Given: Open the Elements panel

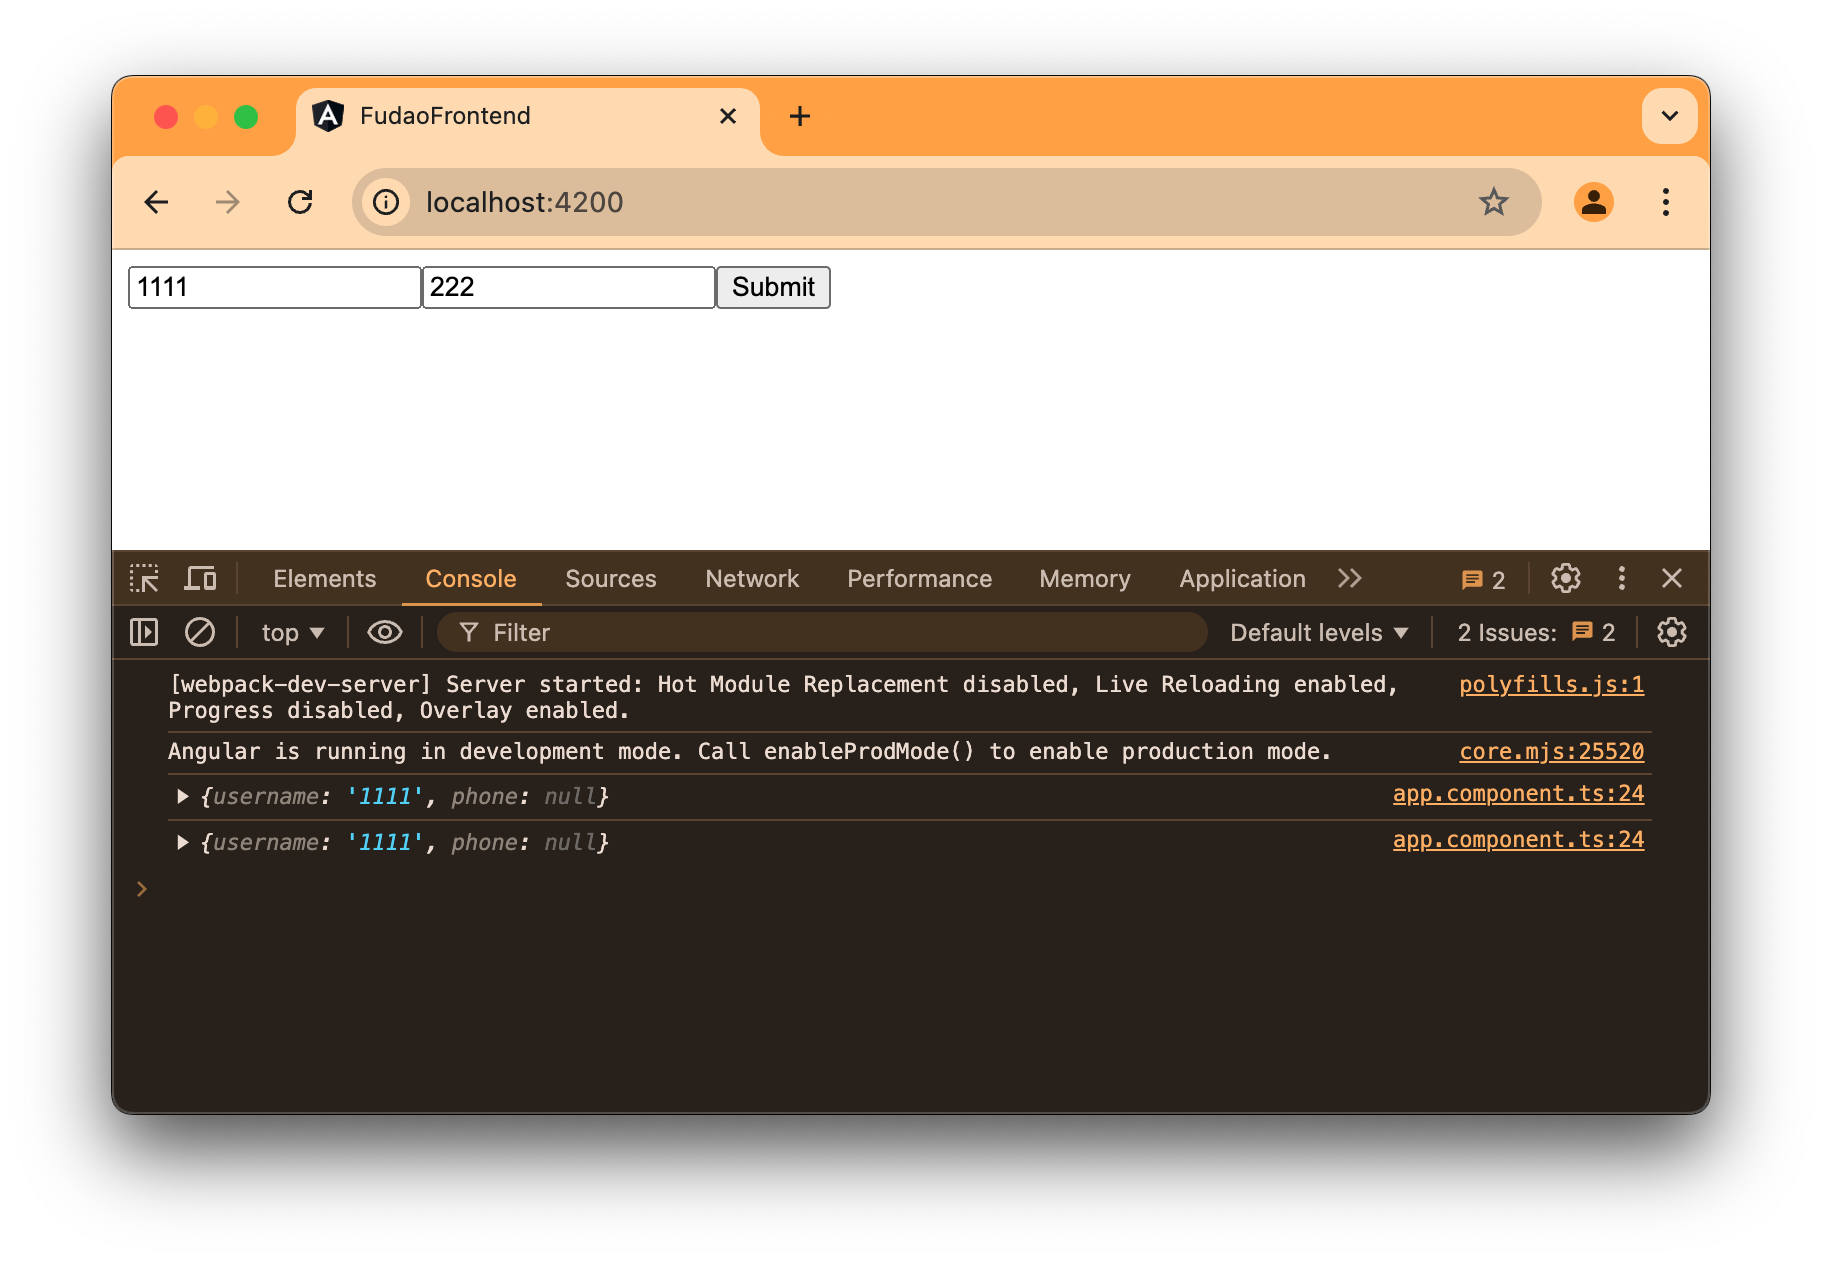Looking at the screenshot, I should coord(324,578).
